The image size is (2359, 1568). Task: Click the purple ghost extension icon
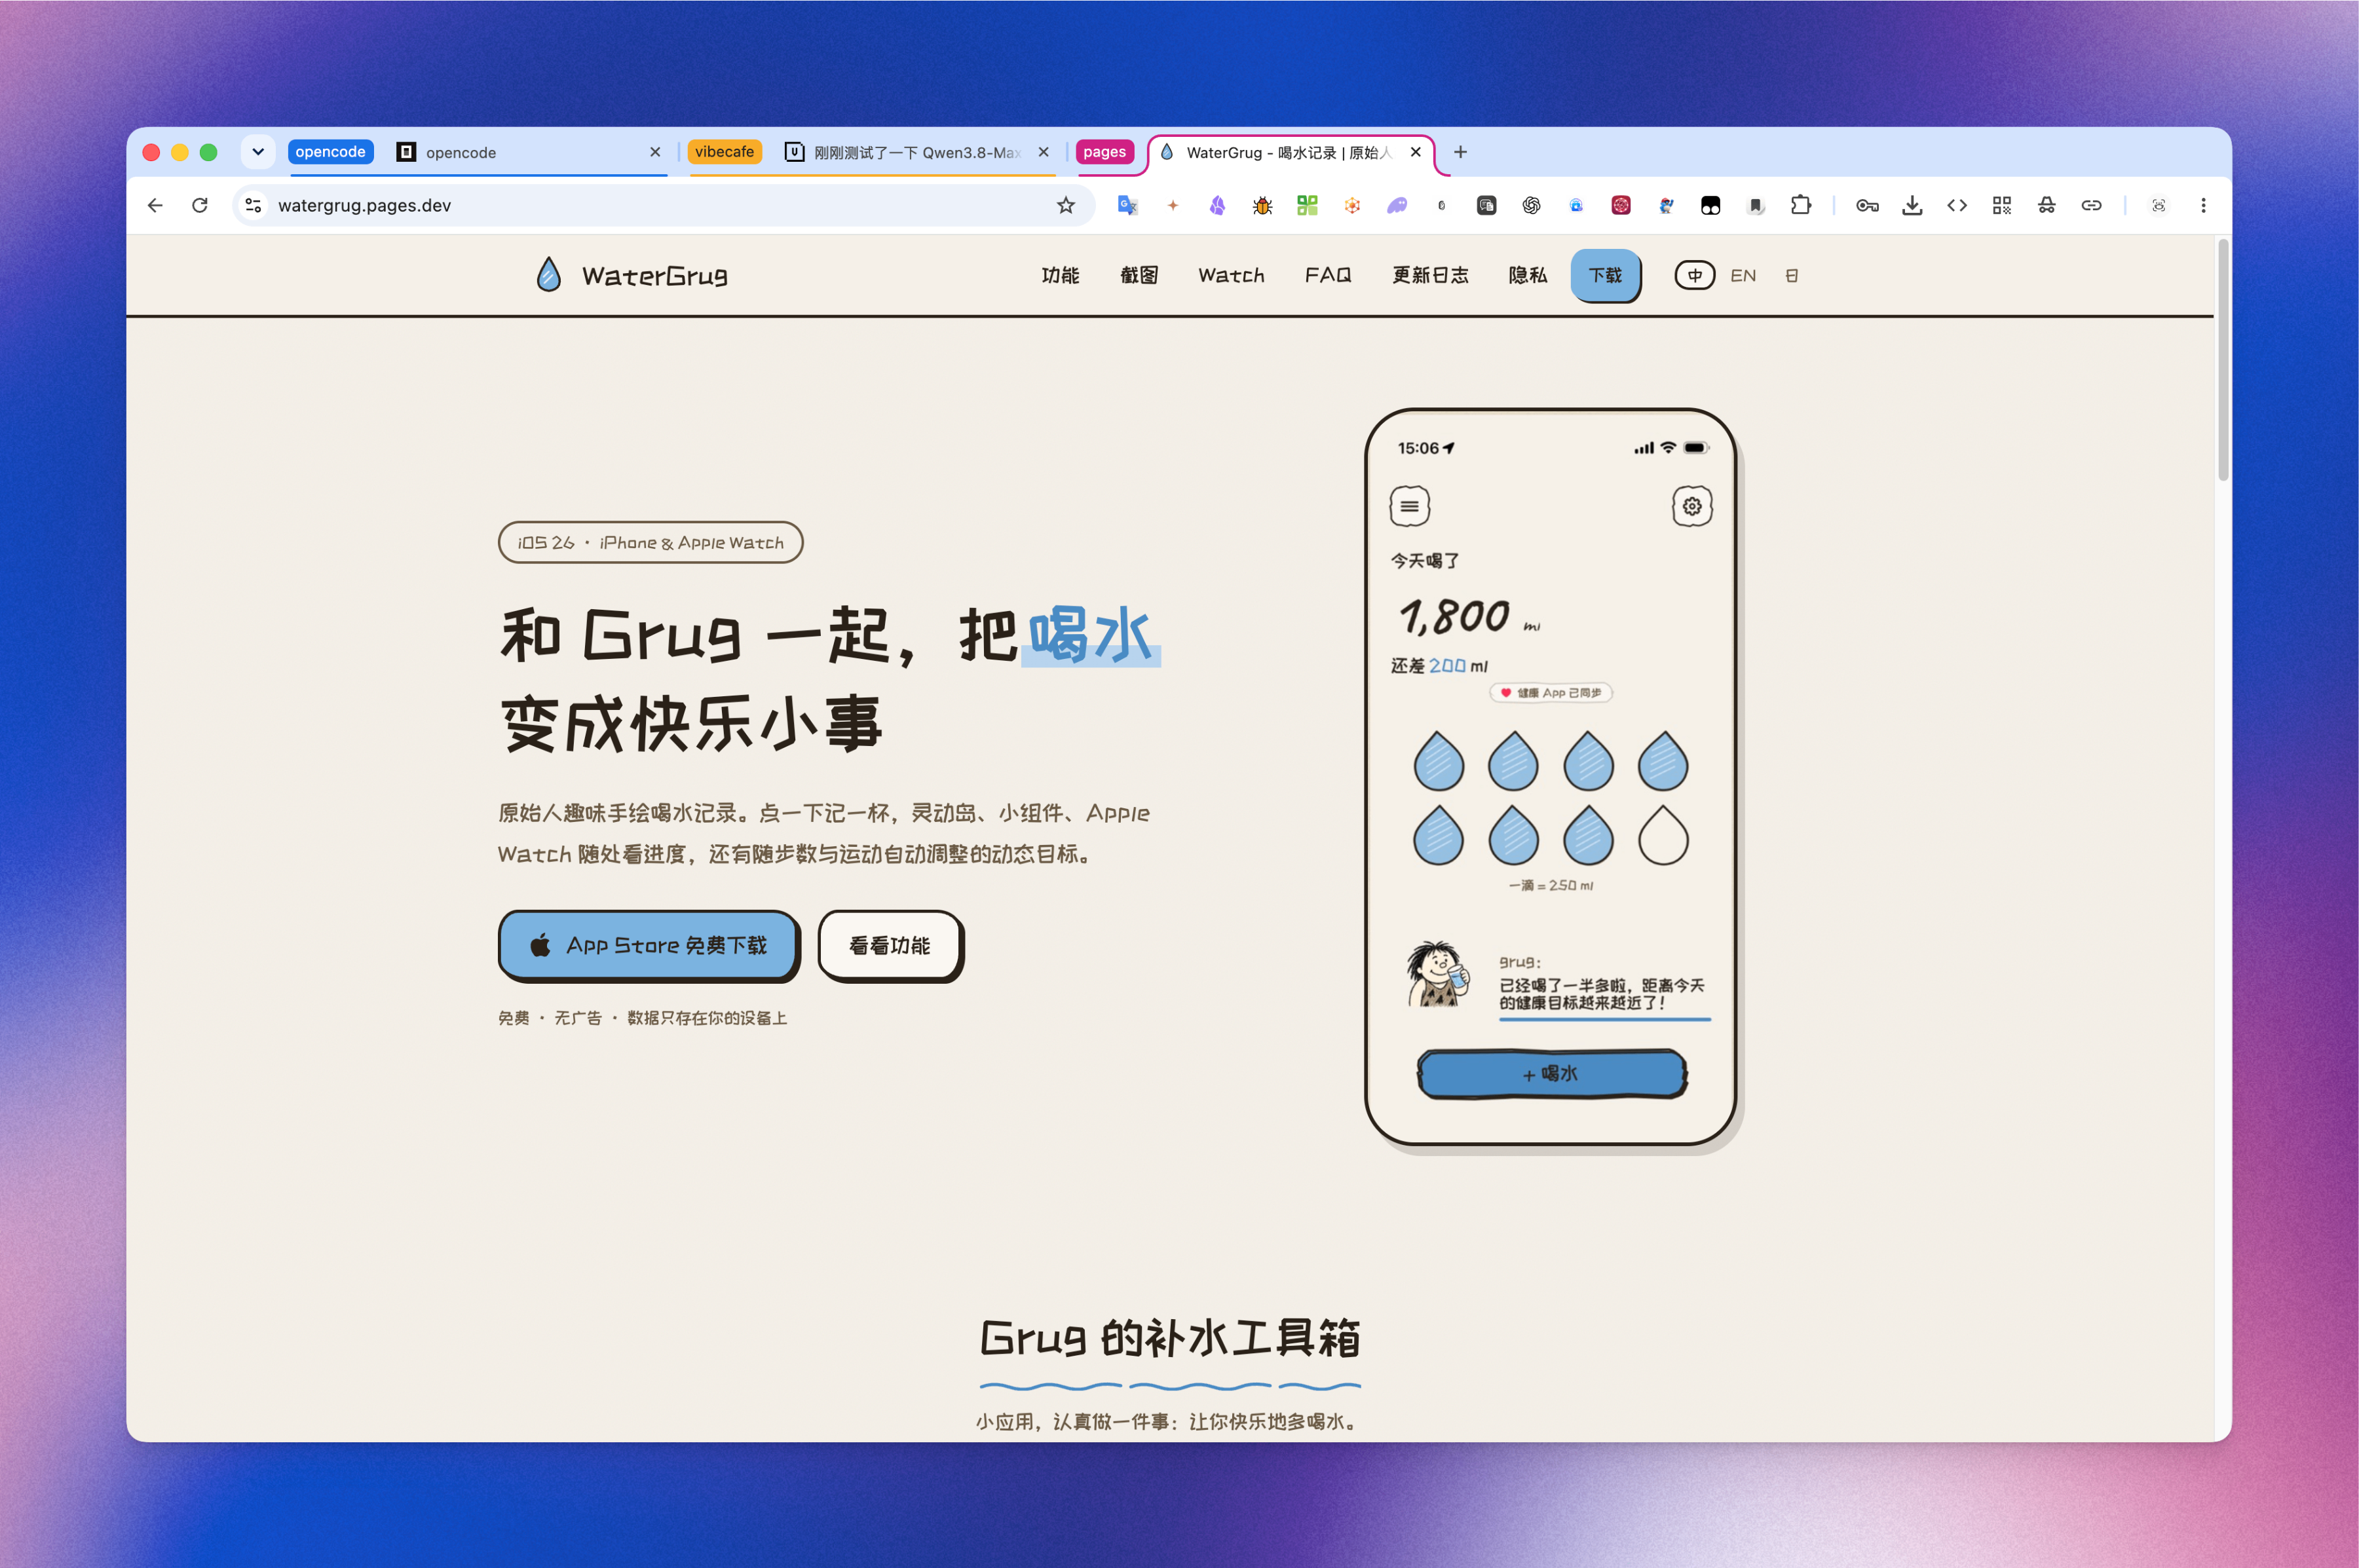[1397, 205]
